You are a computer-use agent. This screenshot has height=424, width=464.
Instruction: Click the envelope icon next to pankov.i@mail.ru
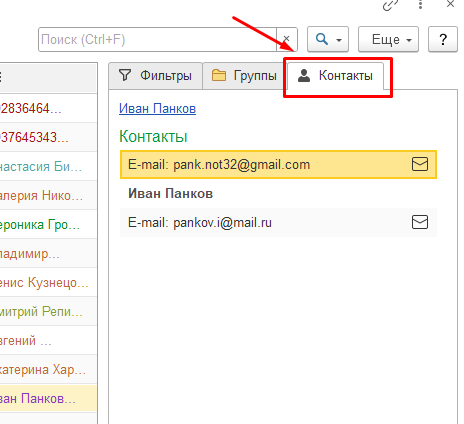click(420, 222)
